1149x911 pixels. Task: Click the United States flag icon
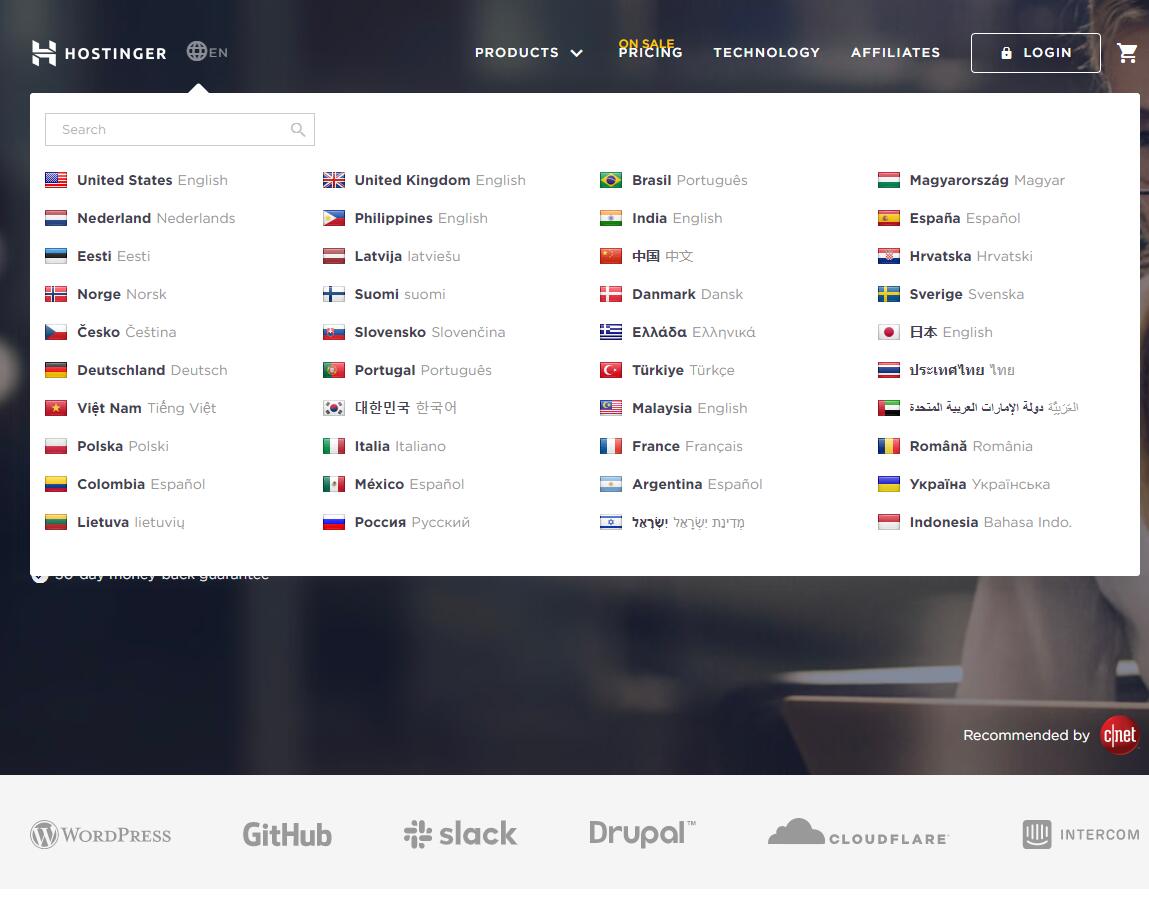56,180
